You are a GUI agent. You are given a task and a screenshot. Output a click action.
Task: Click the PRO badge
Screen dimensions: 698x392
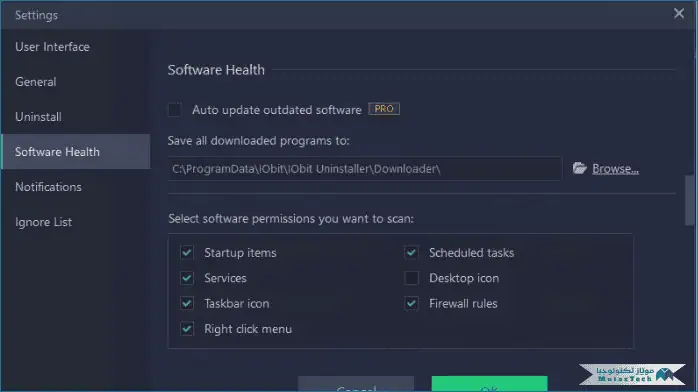coord(384,109)
